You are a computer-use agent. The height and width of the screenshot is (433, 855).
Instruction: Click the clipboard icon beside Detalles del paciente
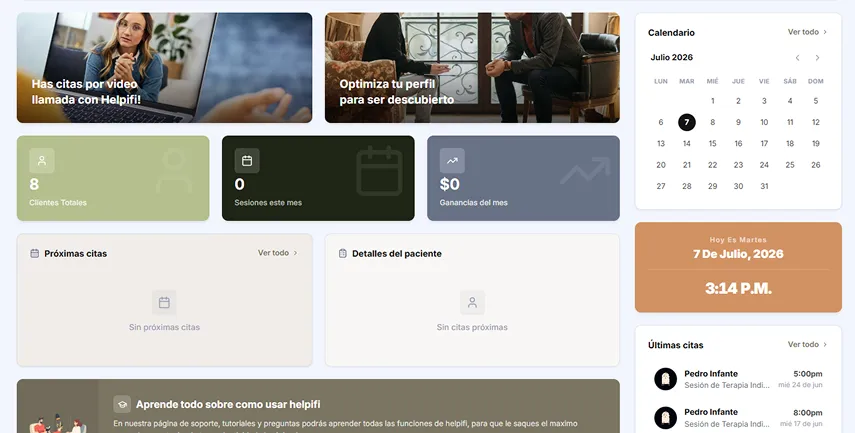tap(342, 254)
